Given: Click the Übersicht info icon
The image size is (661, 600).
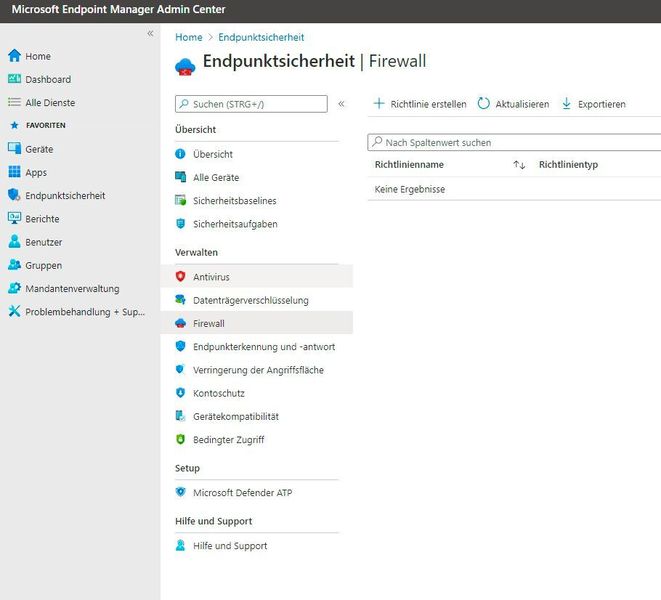Looking at the screenshot, I should coord(180,154).
